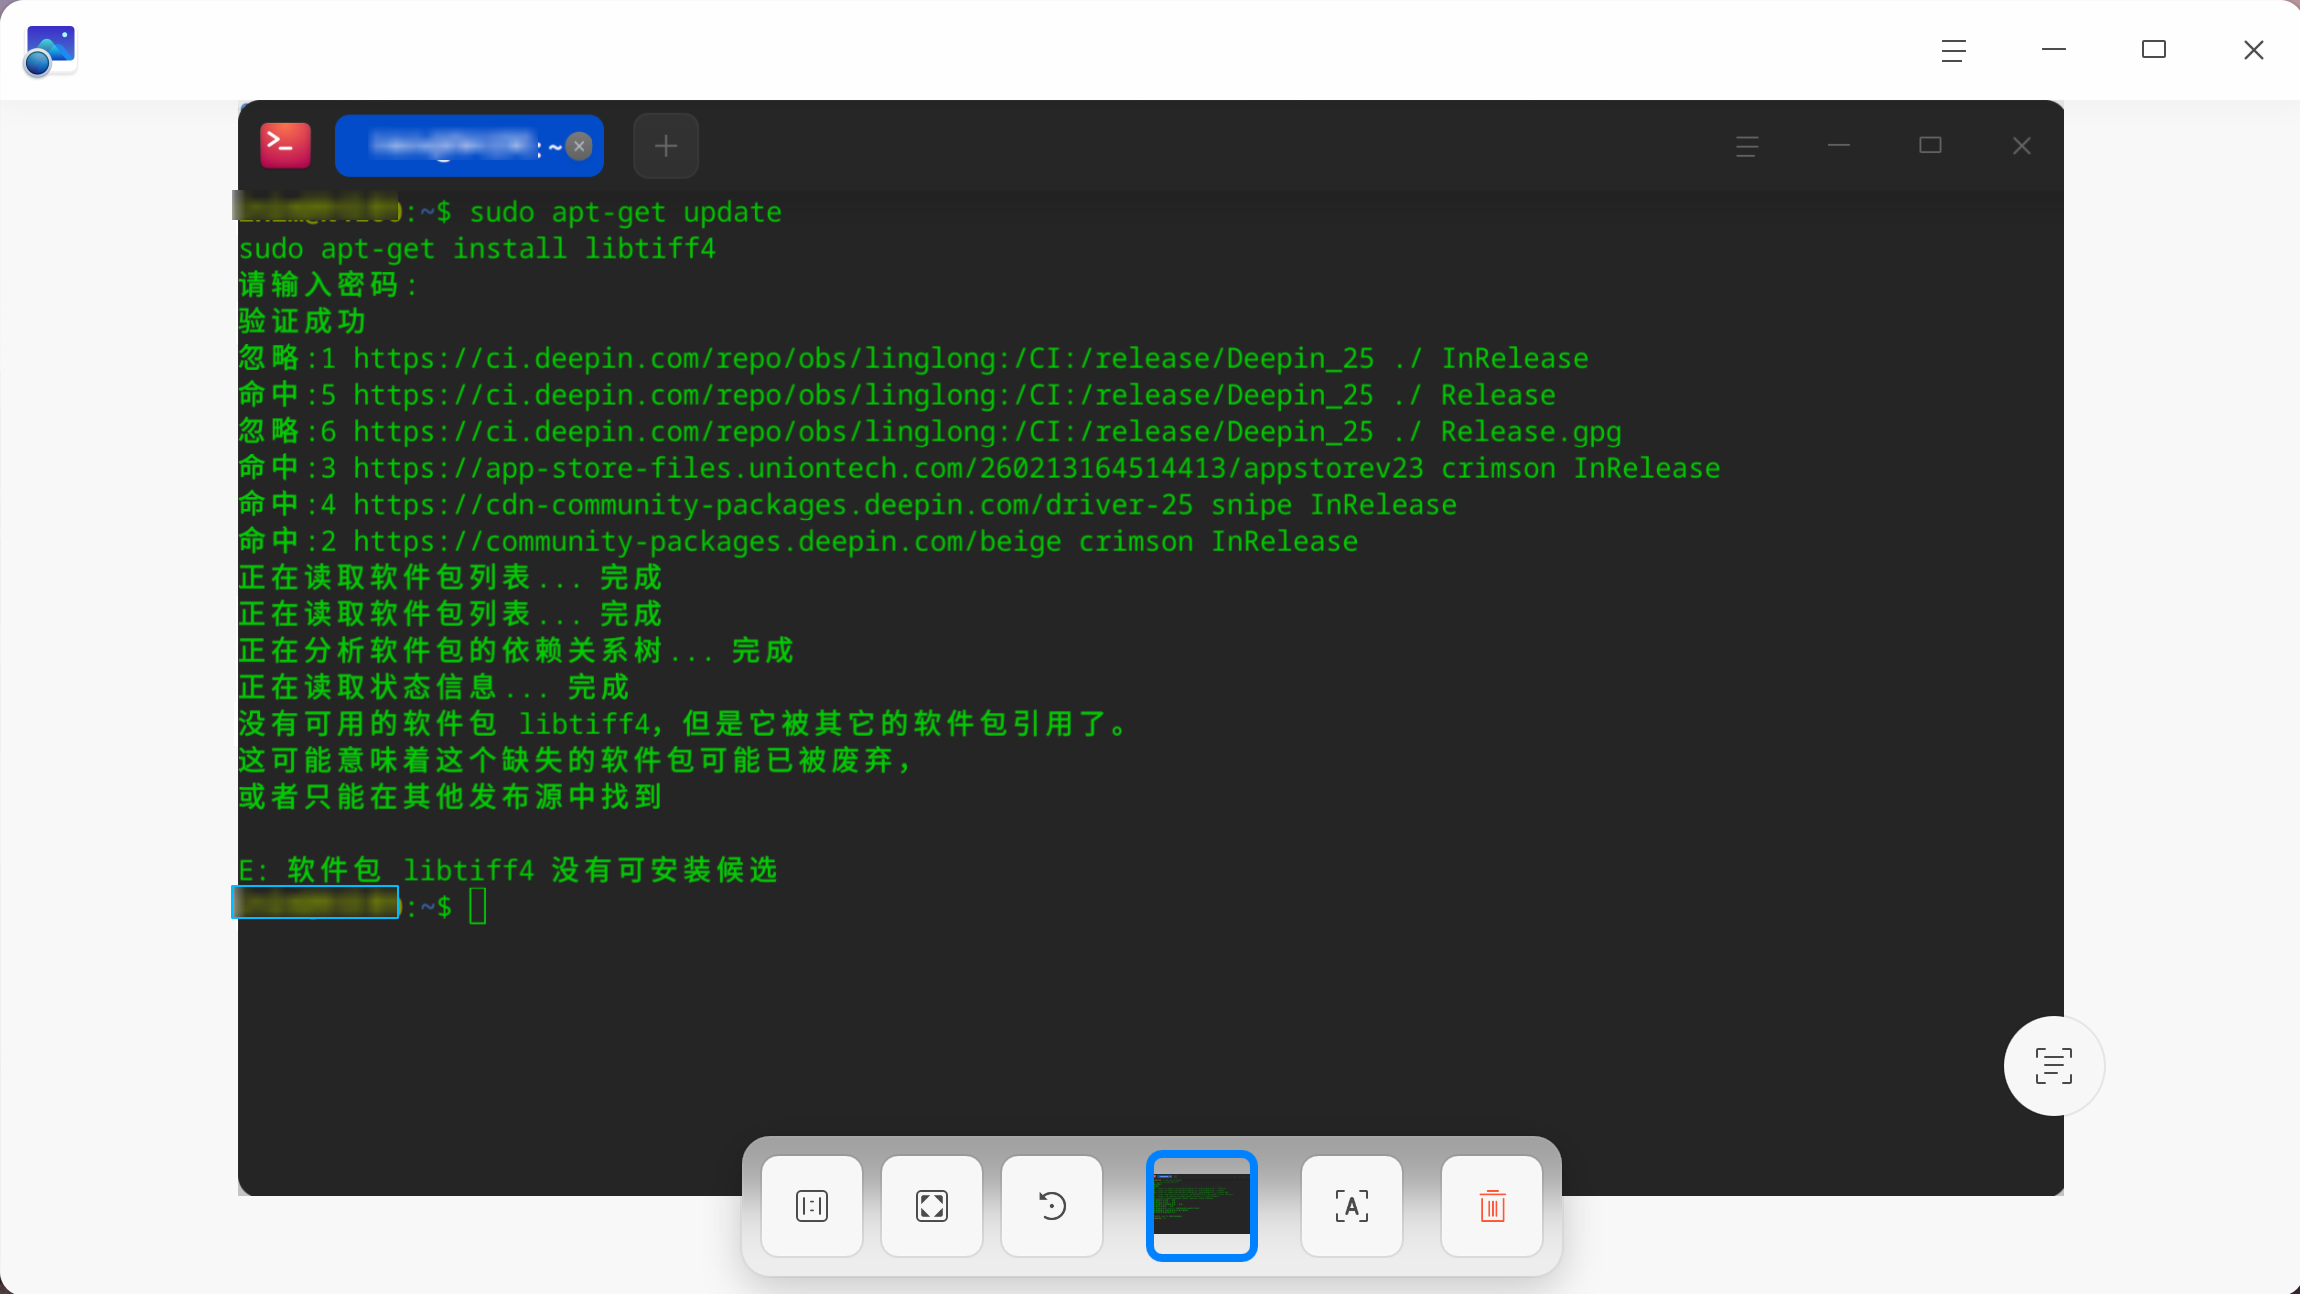Click the extract text icon in toolbar
This screenshot has width=2300, height=1294.
1351,1206
